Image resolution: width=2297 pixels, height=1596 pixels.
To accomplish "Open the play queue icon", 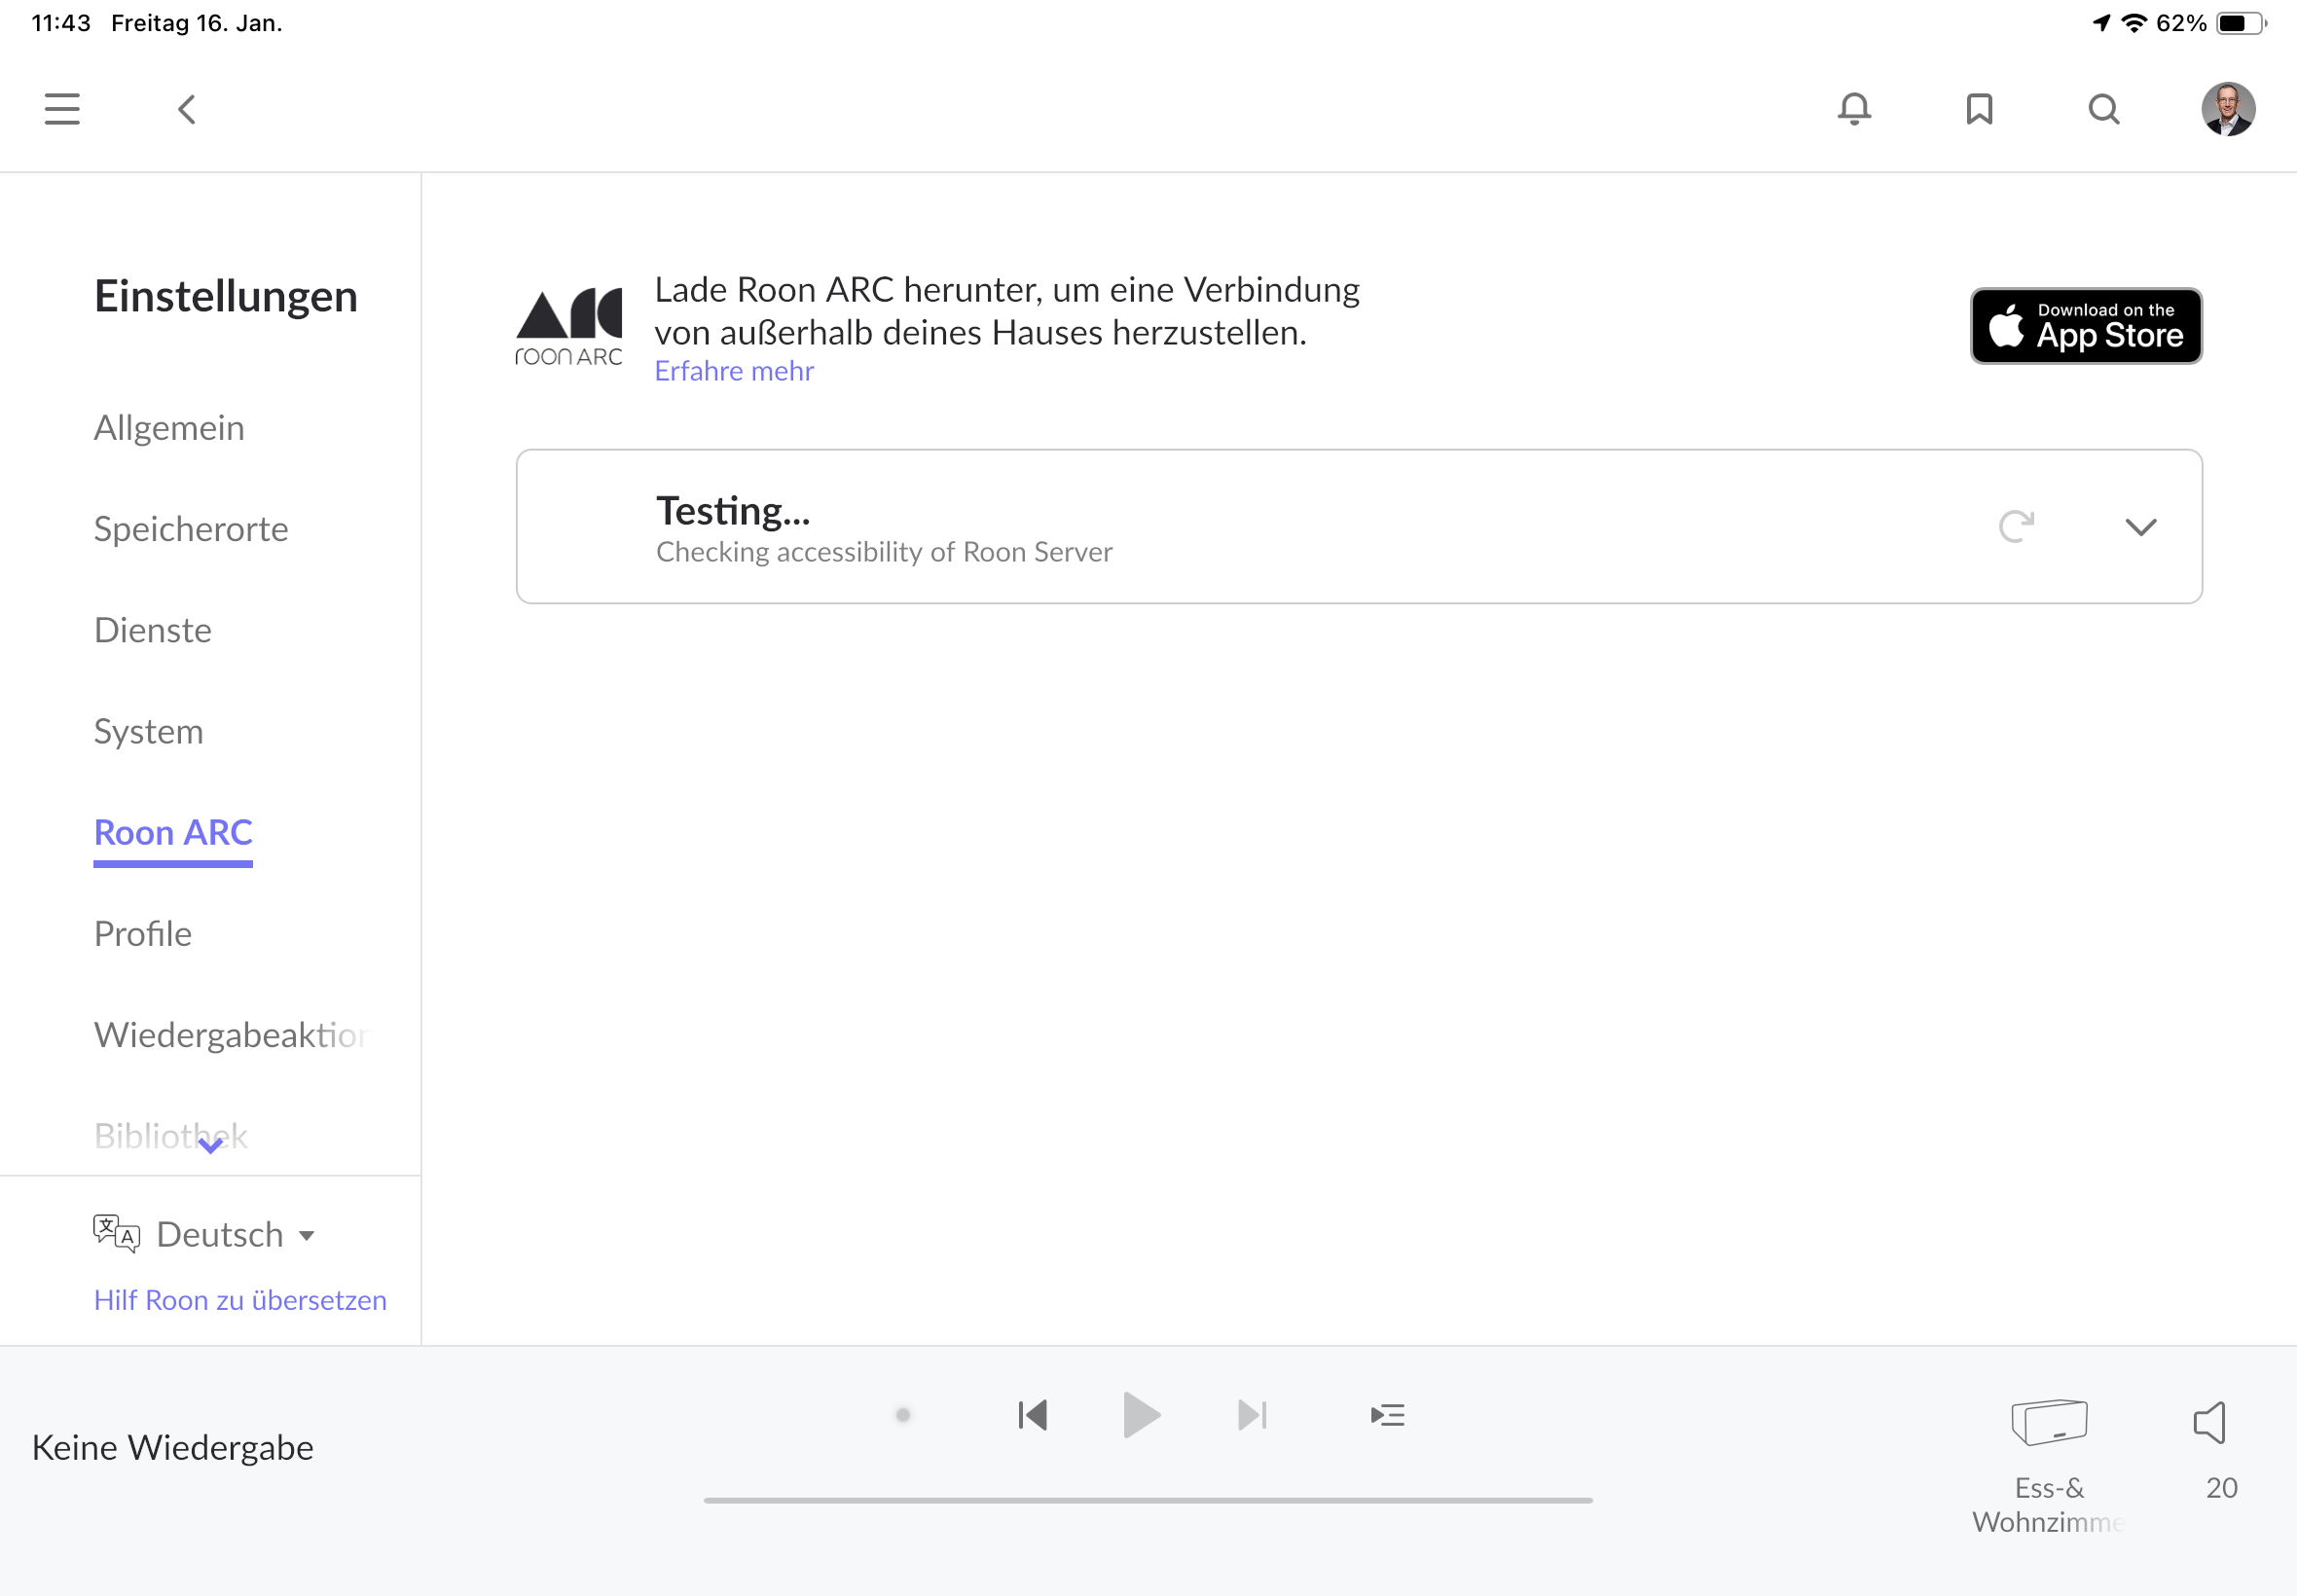I will click(x=1387, y=1415).
